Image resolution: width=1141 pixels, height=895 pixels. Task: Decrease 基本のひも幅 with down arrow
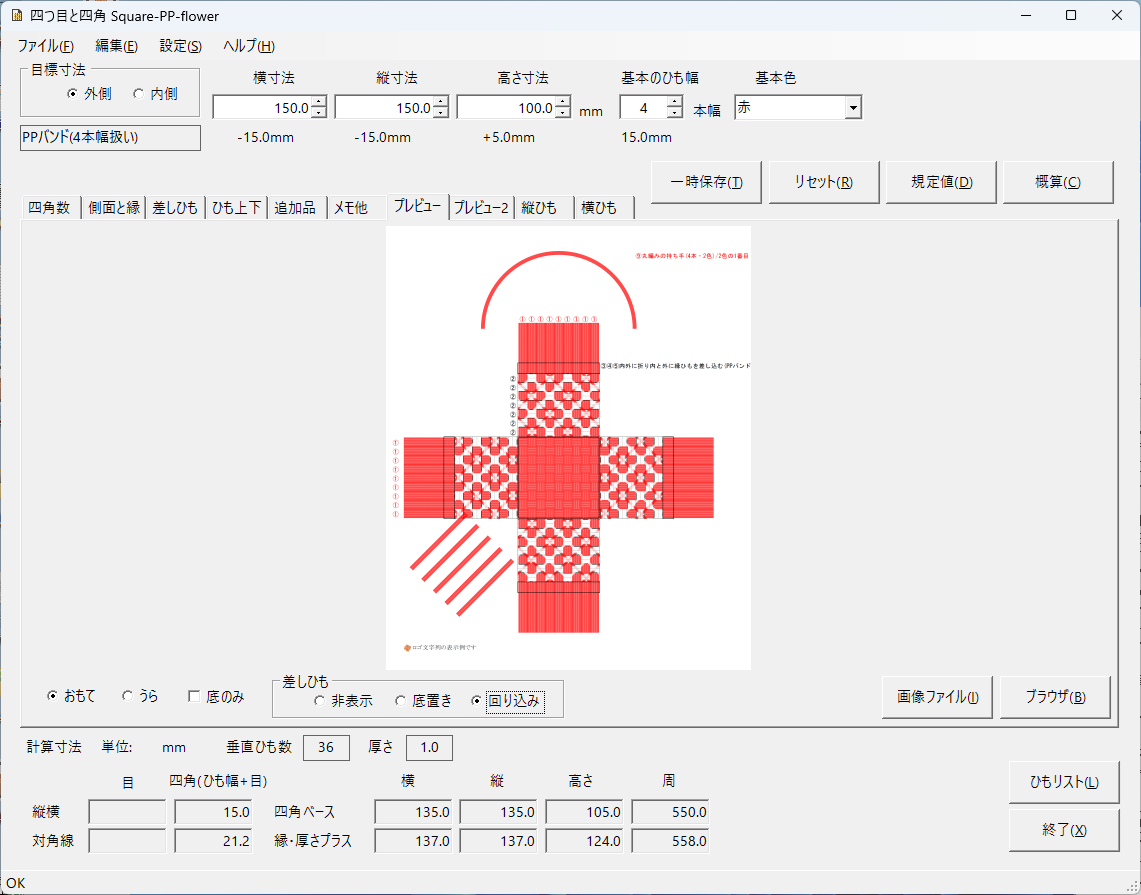675,113
